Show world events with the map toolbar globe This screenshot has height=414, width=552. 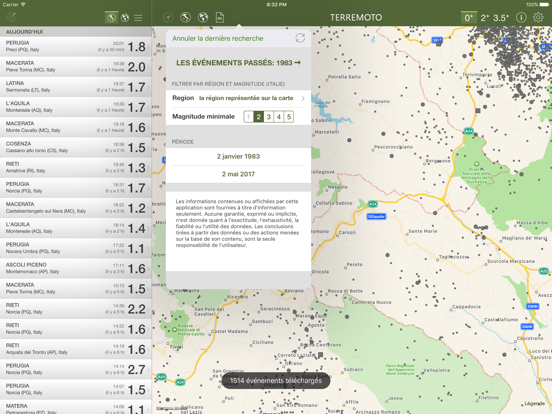(x=203, y=17)
